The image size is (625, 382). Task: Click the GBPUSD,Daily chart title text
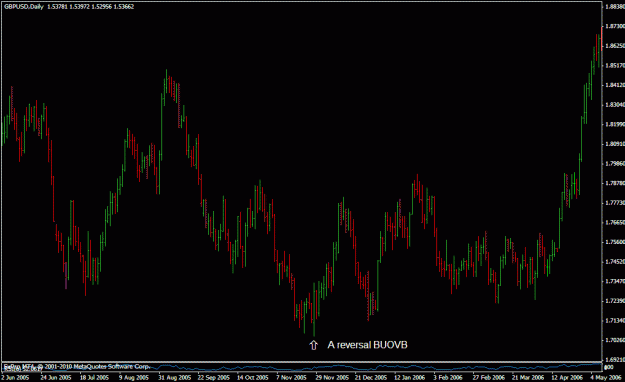click(24, 6)
